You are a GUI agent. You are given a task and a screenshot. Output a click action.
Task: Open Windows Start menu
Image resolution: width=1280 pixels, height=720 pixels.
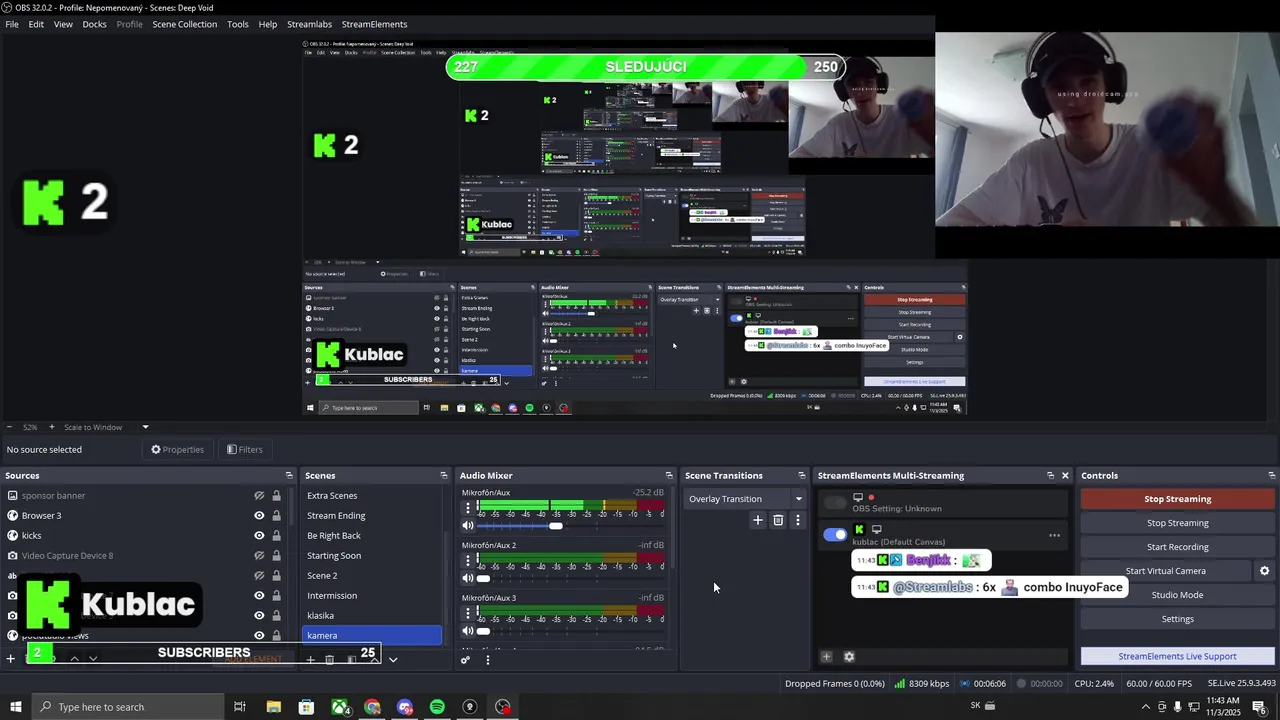pyautogui.click(x=15, y=707)
